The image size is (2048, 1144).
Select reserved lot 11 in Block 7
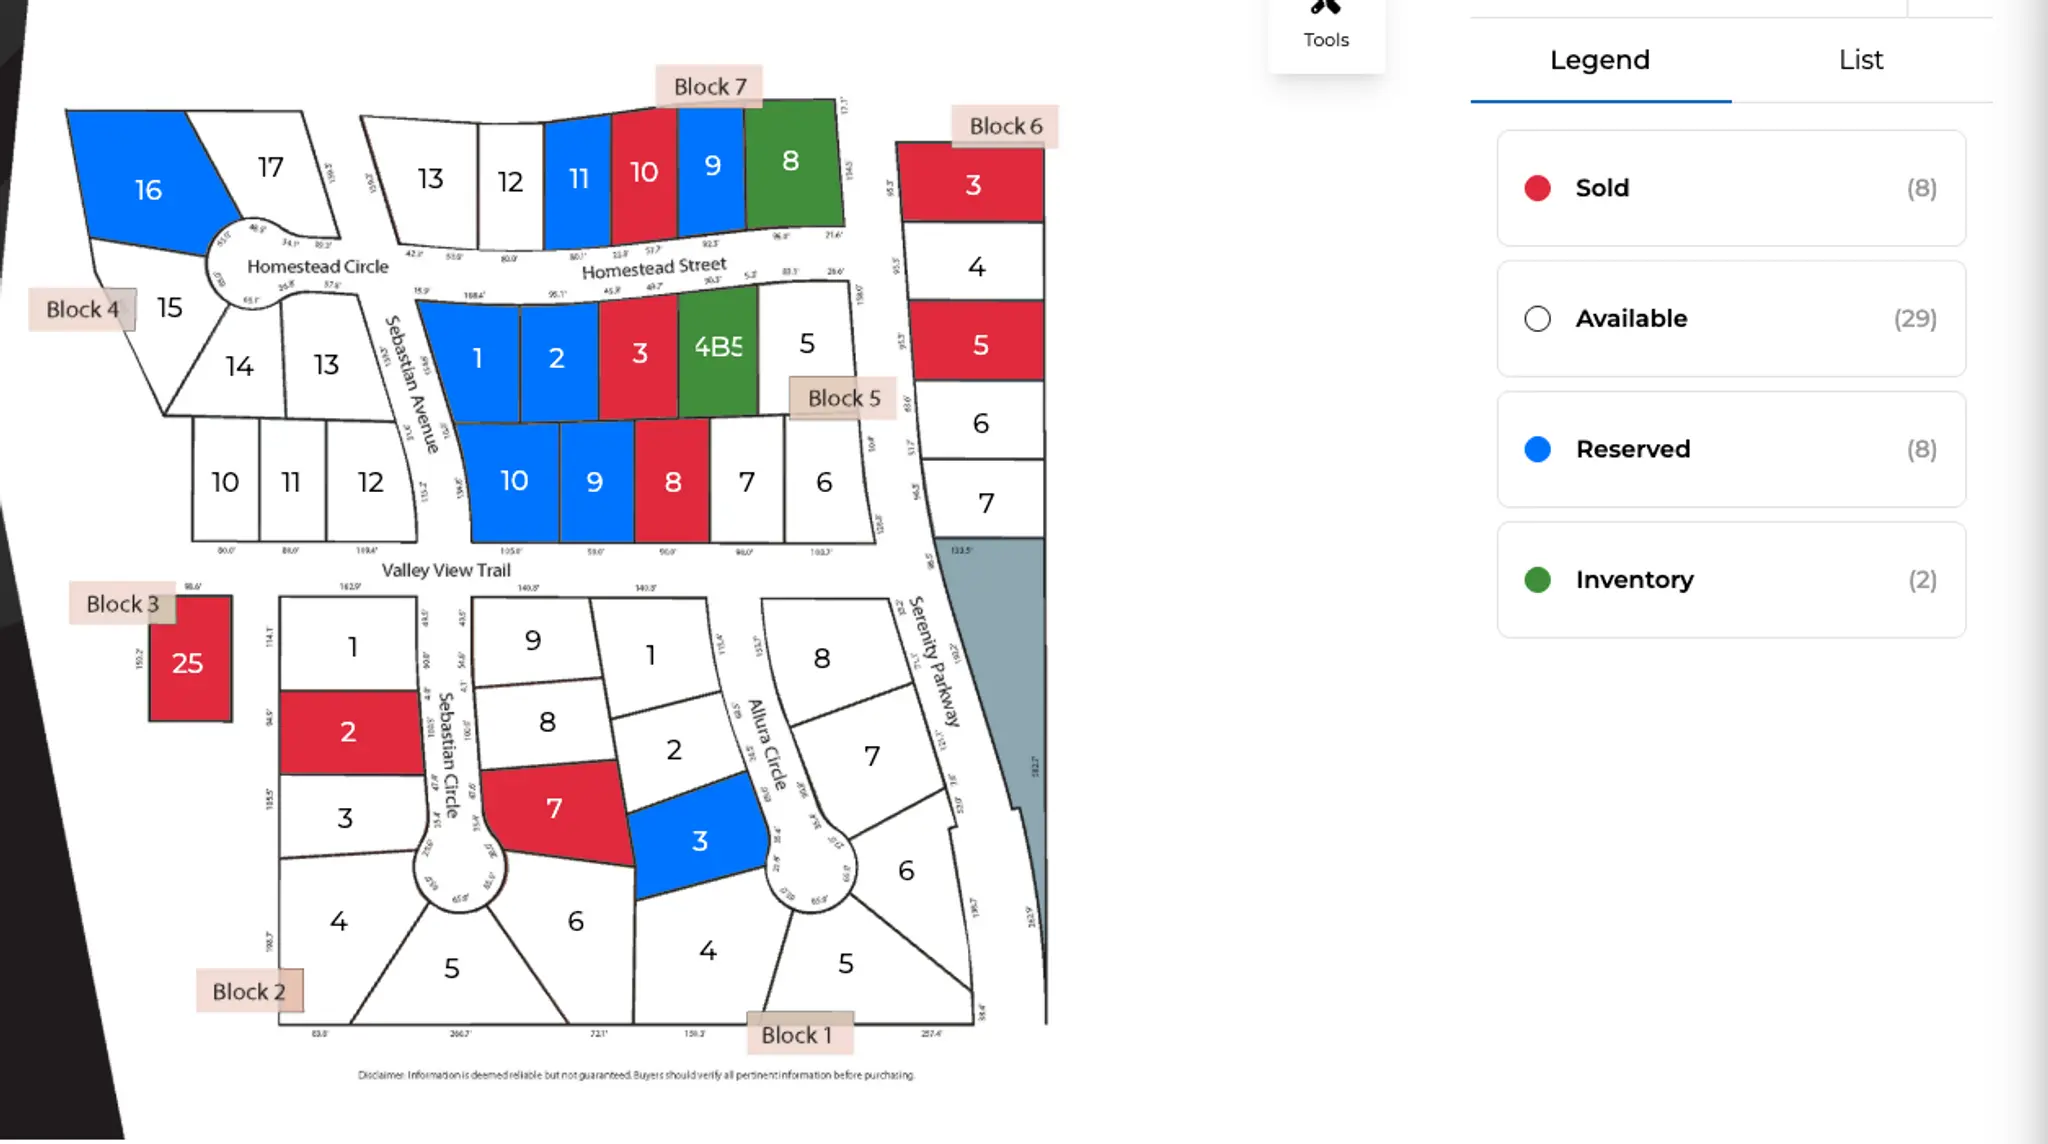[578, 180]
